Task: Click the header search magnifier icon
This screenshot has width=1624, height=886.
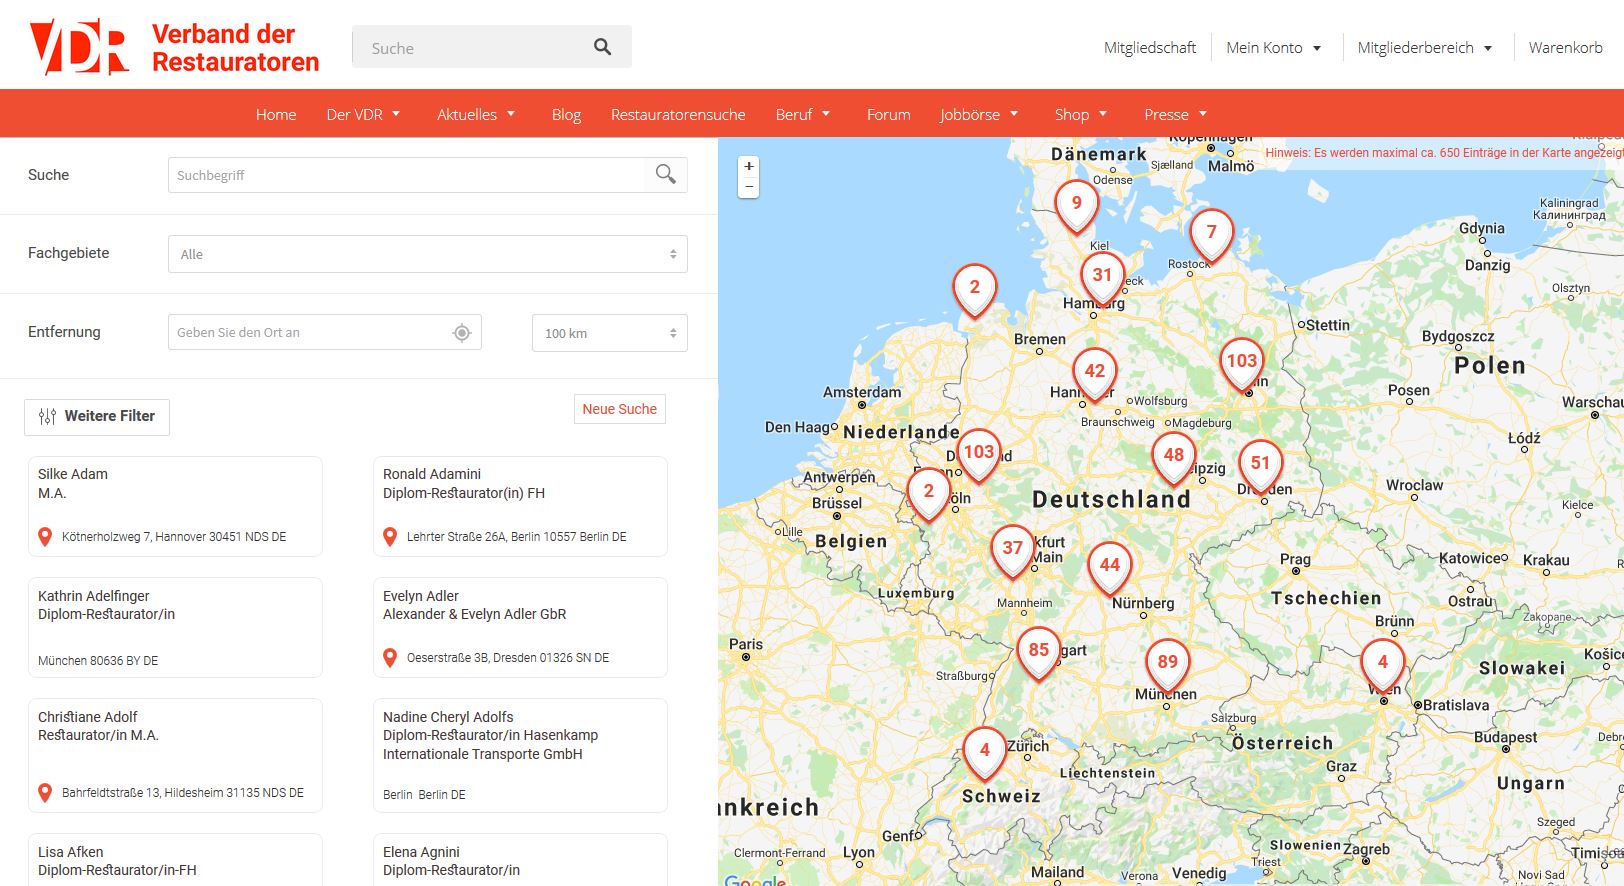Action: click(x=602, y=47)
